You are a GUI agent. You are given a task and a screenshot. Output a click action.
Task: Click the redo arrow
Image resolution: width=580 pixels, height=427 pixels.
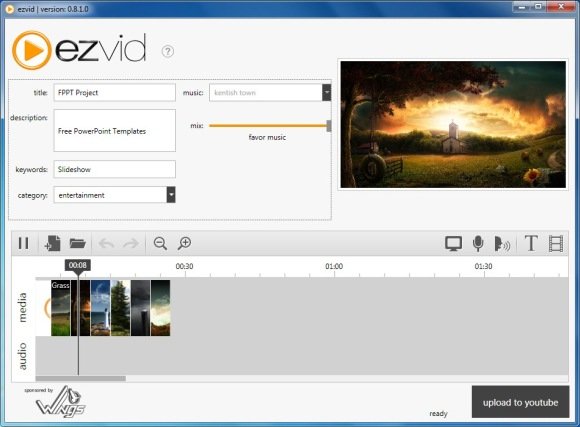pos(131,243)
